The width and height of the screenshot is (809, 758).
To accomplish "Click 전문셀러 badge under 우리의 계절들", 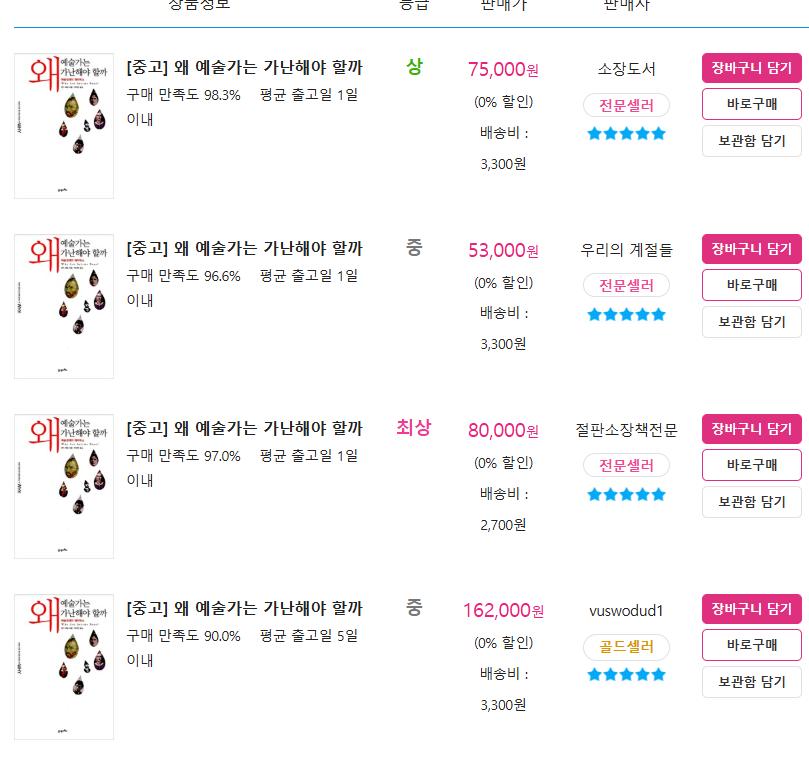I will coord(626,285).
